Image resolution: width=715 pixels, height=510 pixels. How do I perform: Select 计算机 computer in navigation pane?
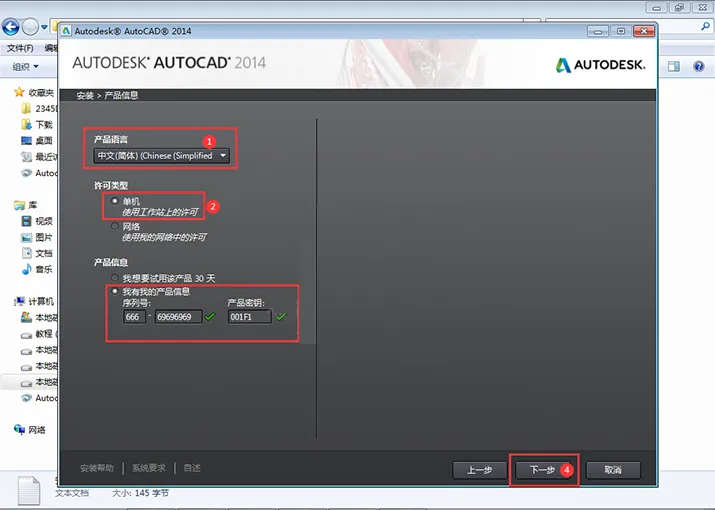41,301
